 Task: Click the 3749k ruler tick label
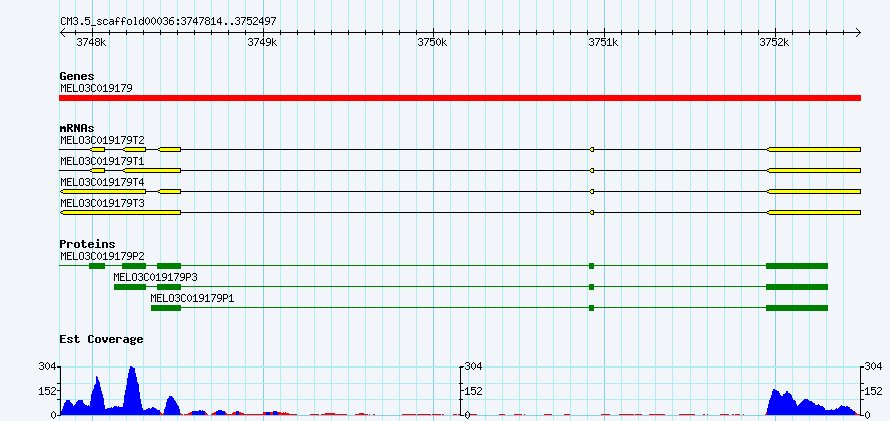[262, 43]
